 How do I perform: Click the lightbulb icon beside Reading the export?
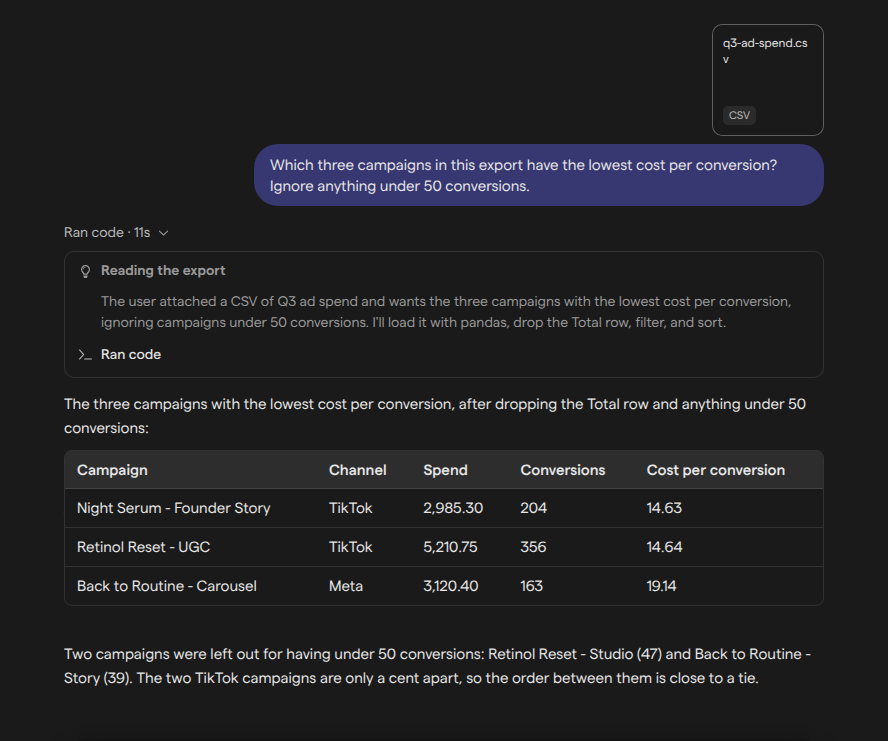point(86,271)
